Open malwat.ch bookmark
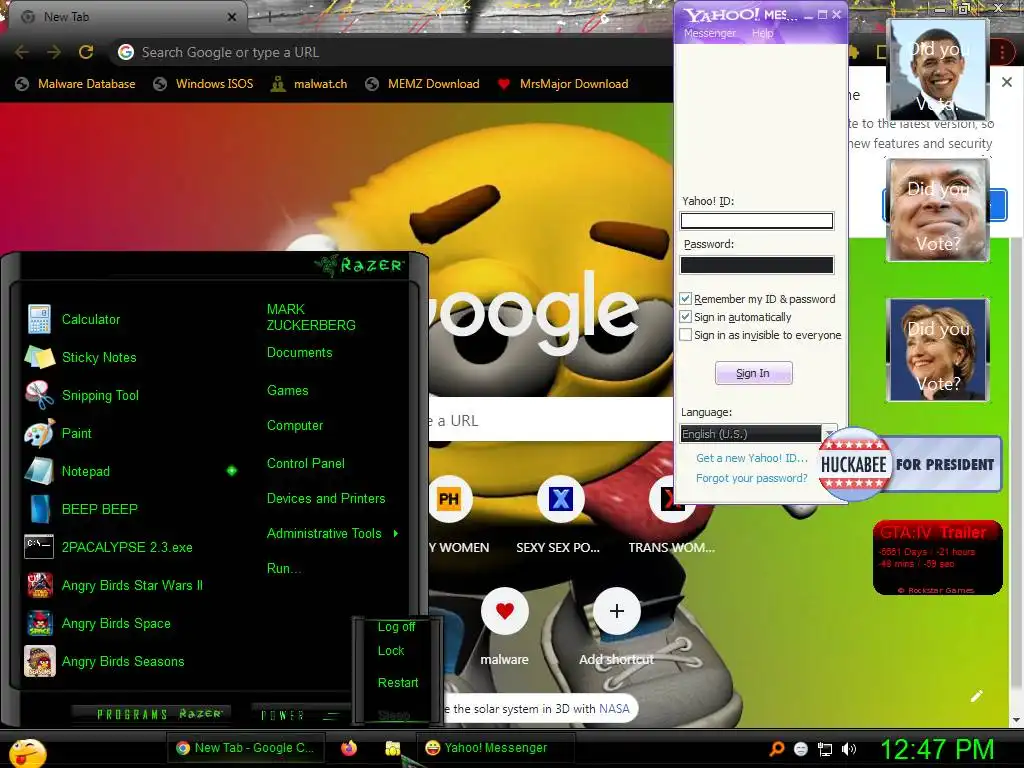Screen dimensions: 1024x768 point(309,84)
